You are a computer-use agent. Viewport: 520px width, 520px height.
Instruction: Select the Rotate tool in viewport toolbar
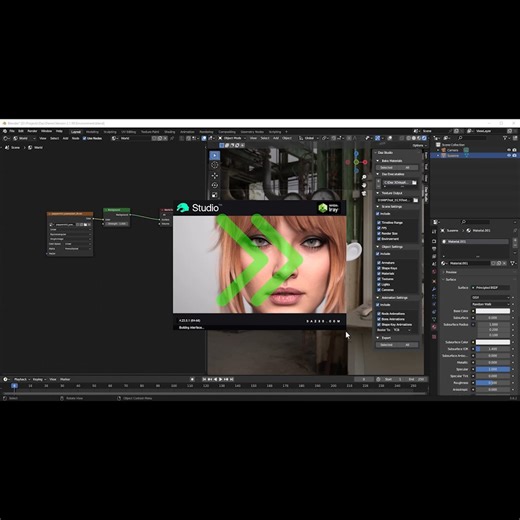[x=215, y=185]
